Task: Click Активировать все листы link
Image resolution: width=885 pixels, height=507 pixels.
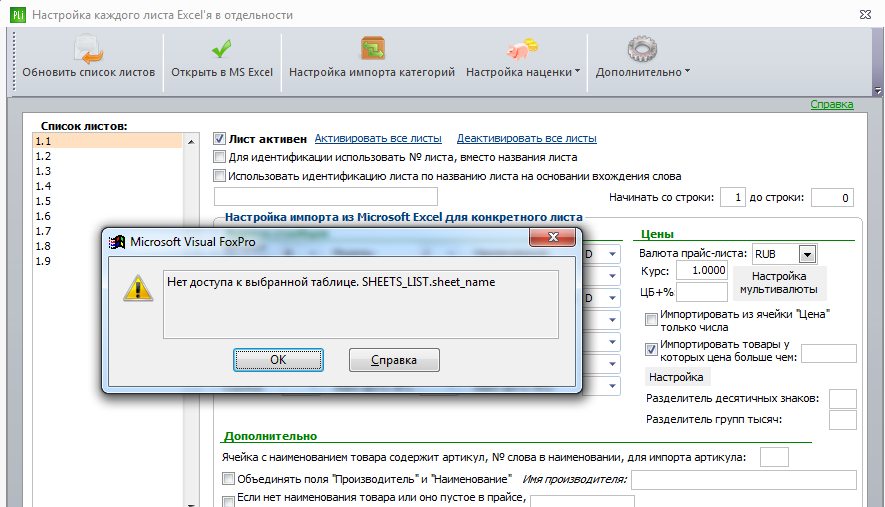Action: [378, 138]
